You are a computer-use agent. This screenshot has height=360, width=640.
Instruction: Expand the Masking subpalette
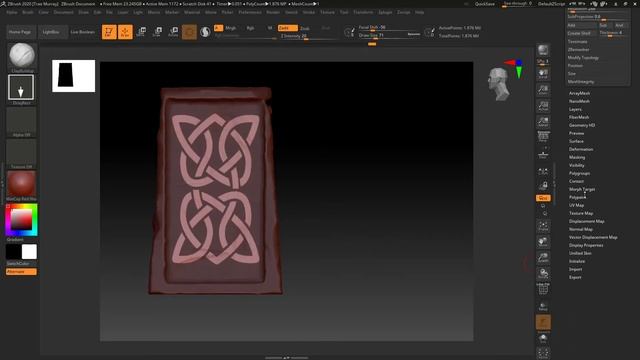(577, 157)
